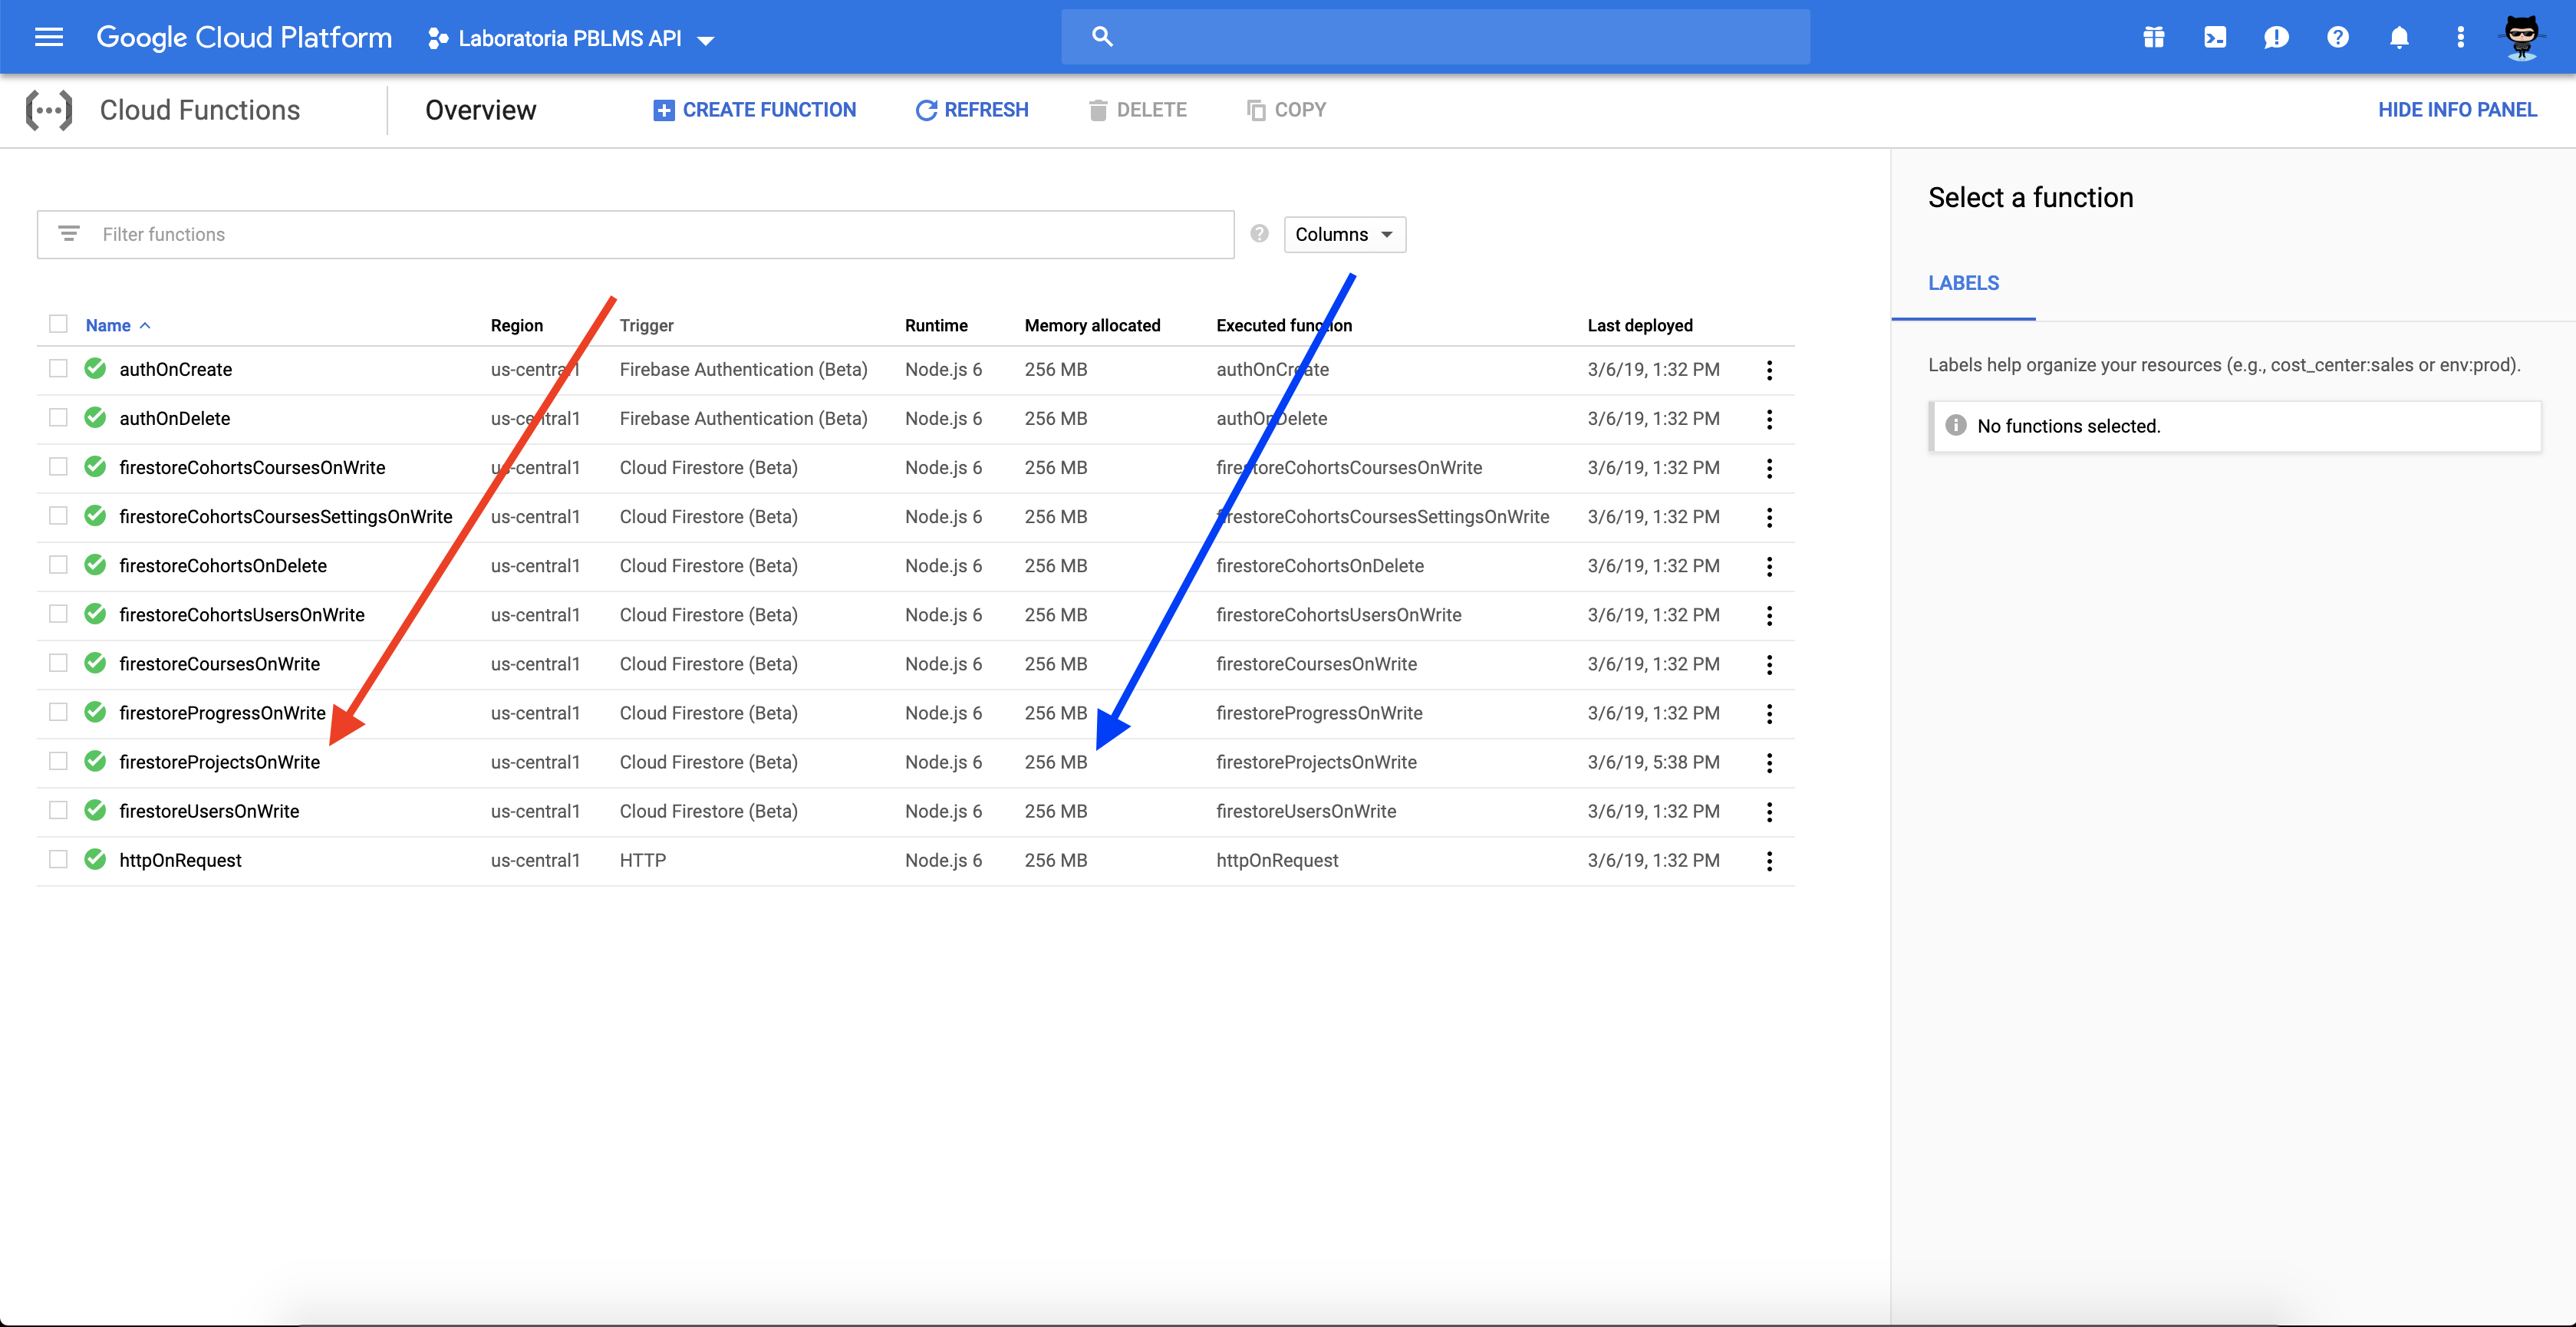Toggle the select-all checkbox in header
The image size is (2576, 1327).
coord(58,324)
